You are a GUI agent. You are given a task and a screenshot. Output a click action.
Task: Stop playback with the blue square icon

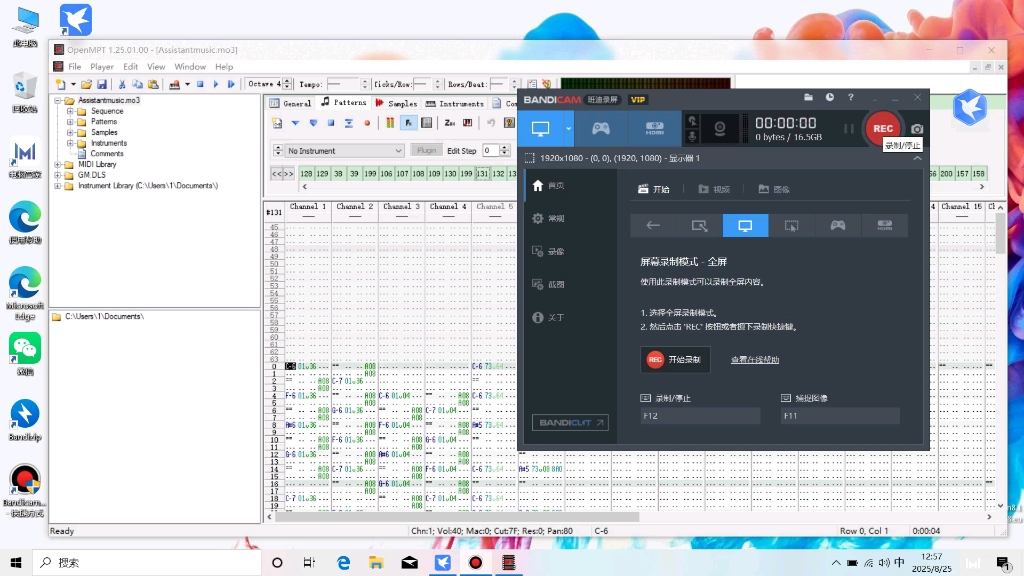coord(200,84)
